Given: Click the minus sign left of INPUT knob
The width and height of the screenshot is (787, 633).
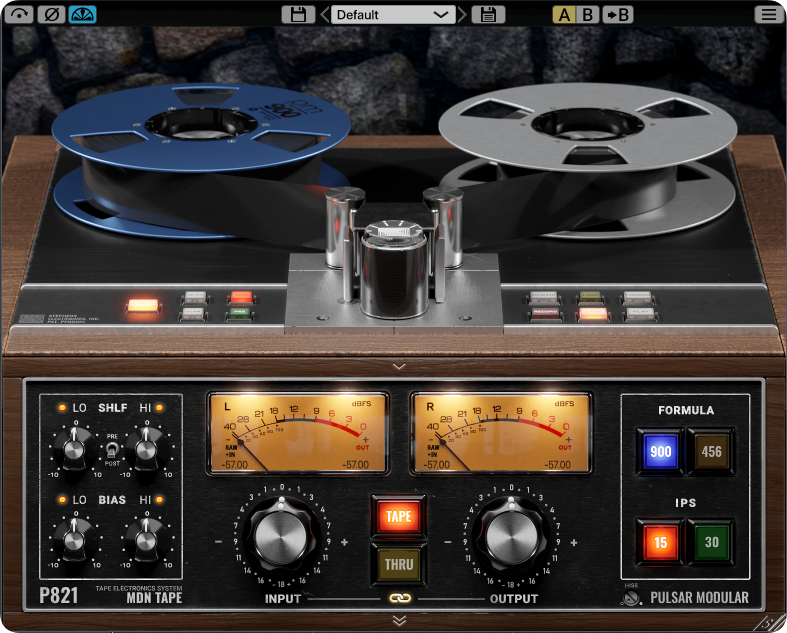Looking at the screenshot, I should (218, 542).
